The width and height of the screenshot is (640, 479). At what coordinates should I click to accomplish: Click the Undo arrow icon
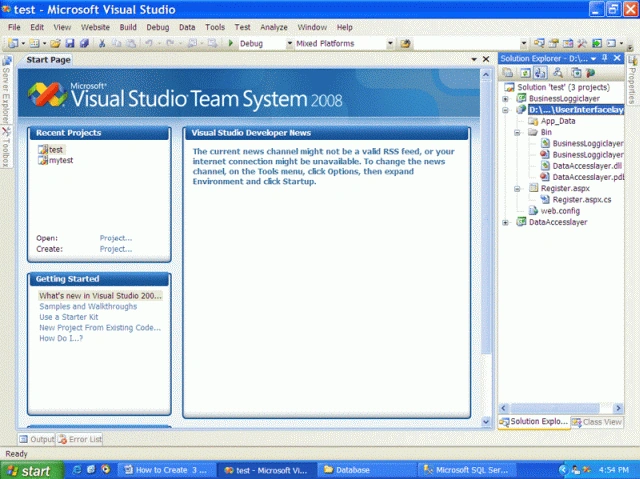pos(149,43)
